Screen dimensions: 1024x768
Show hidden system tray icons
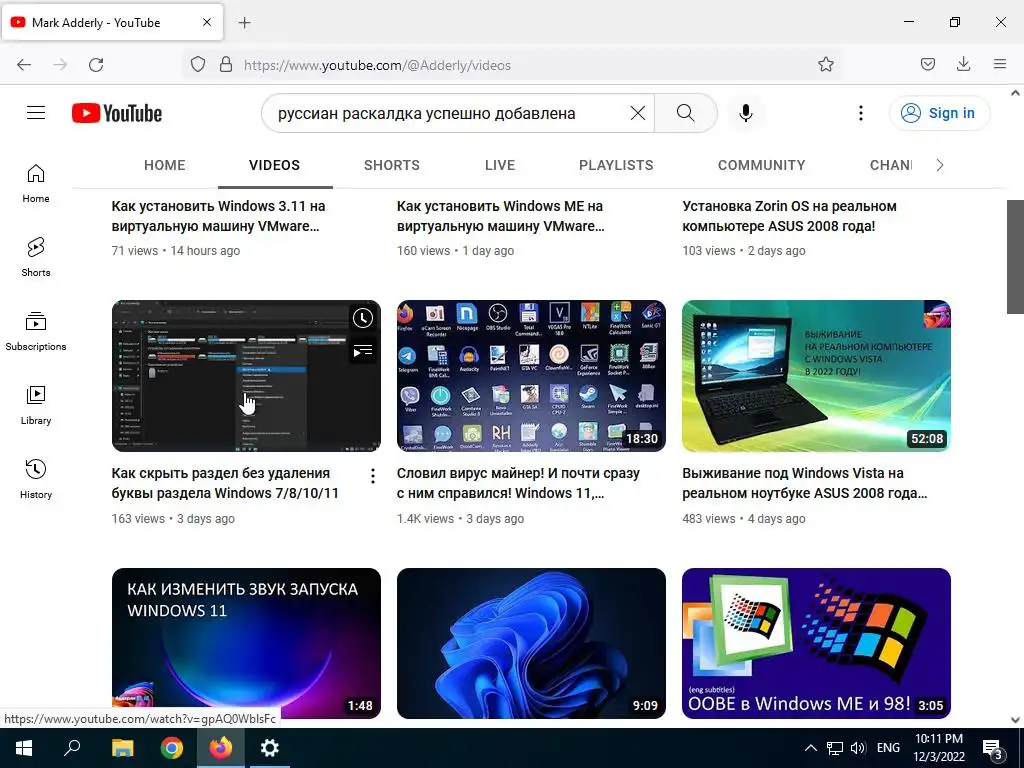coord(810,748)
